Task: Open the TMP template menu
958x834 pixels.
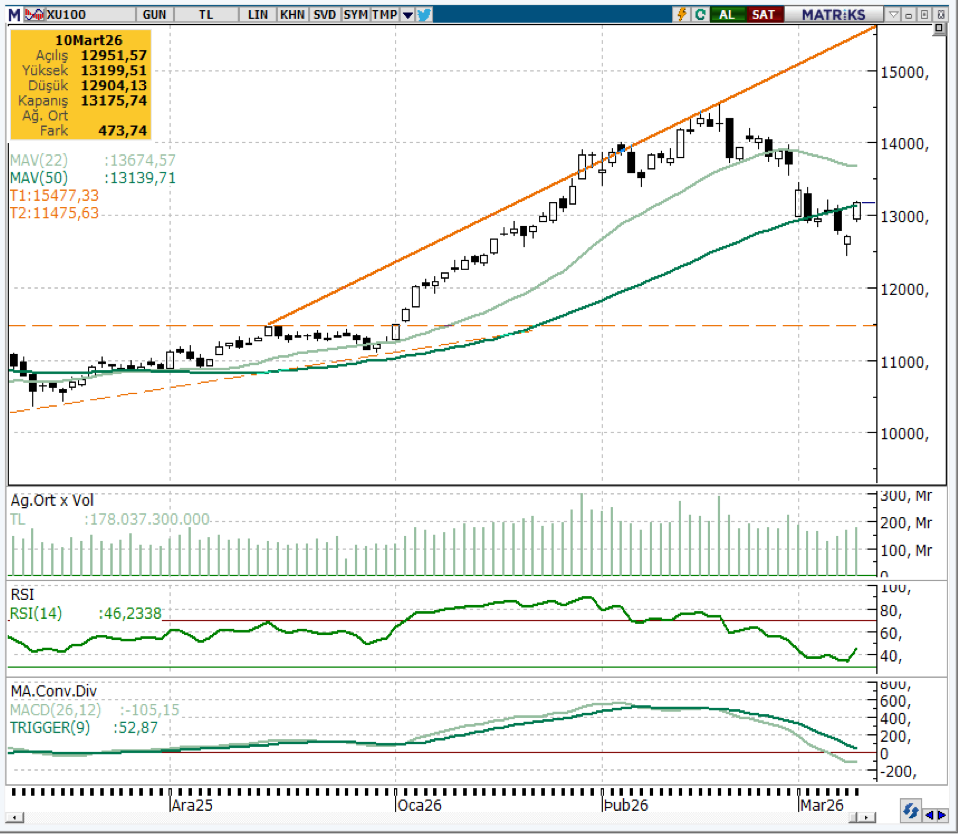Action: tap(385, 15)
